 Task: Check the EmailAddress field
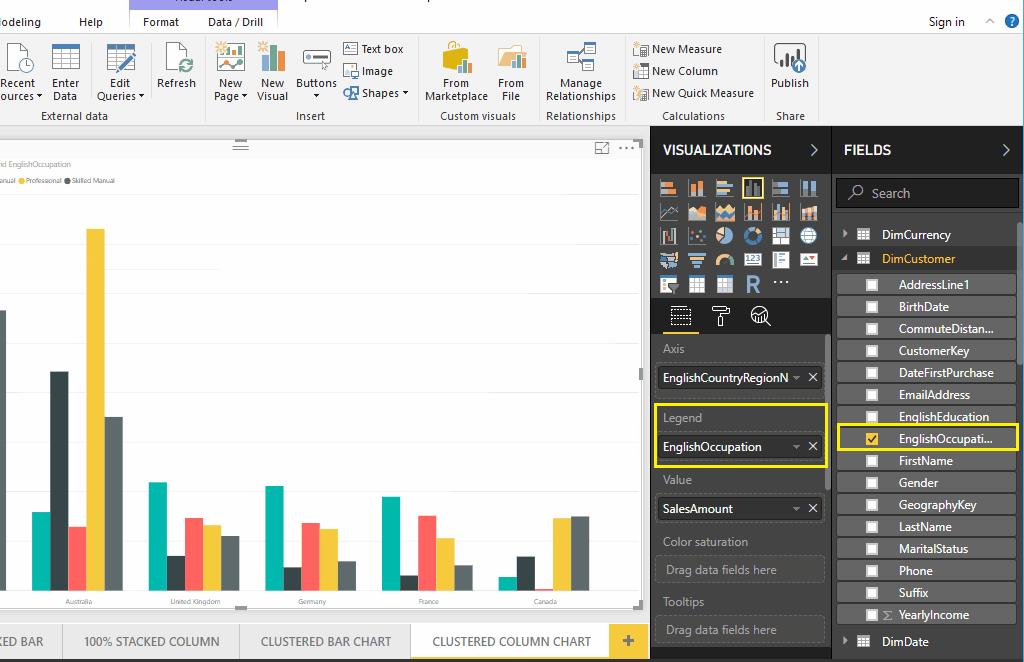[x=871, y=395]
